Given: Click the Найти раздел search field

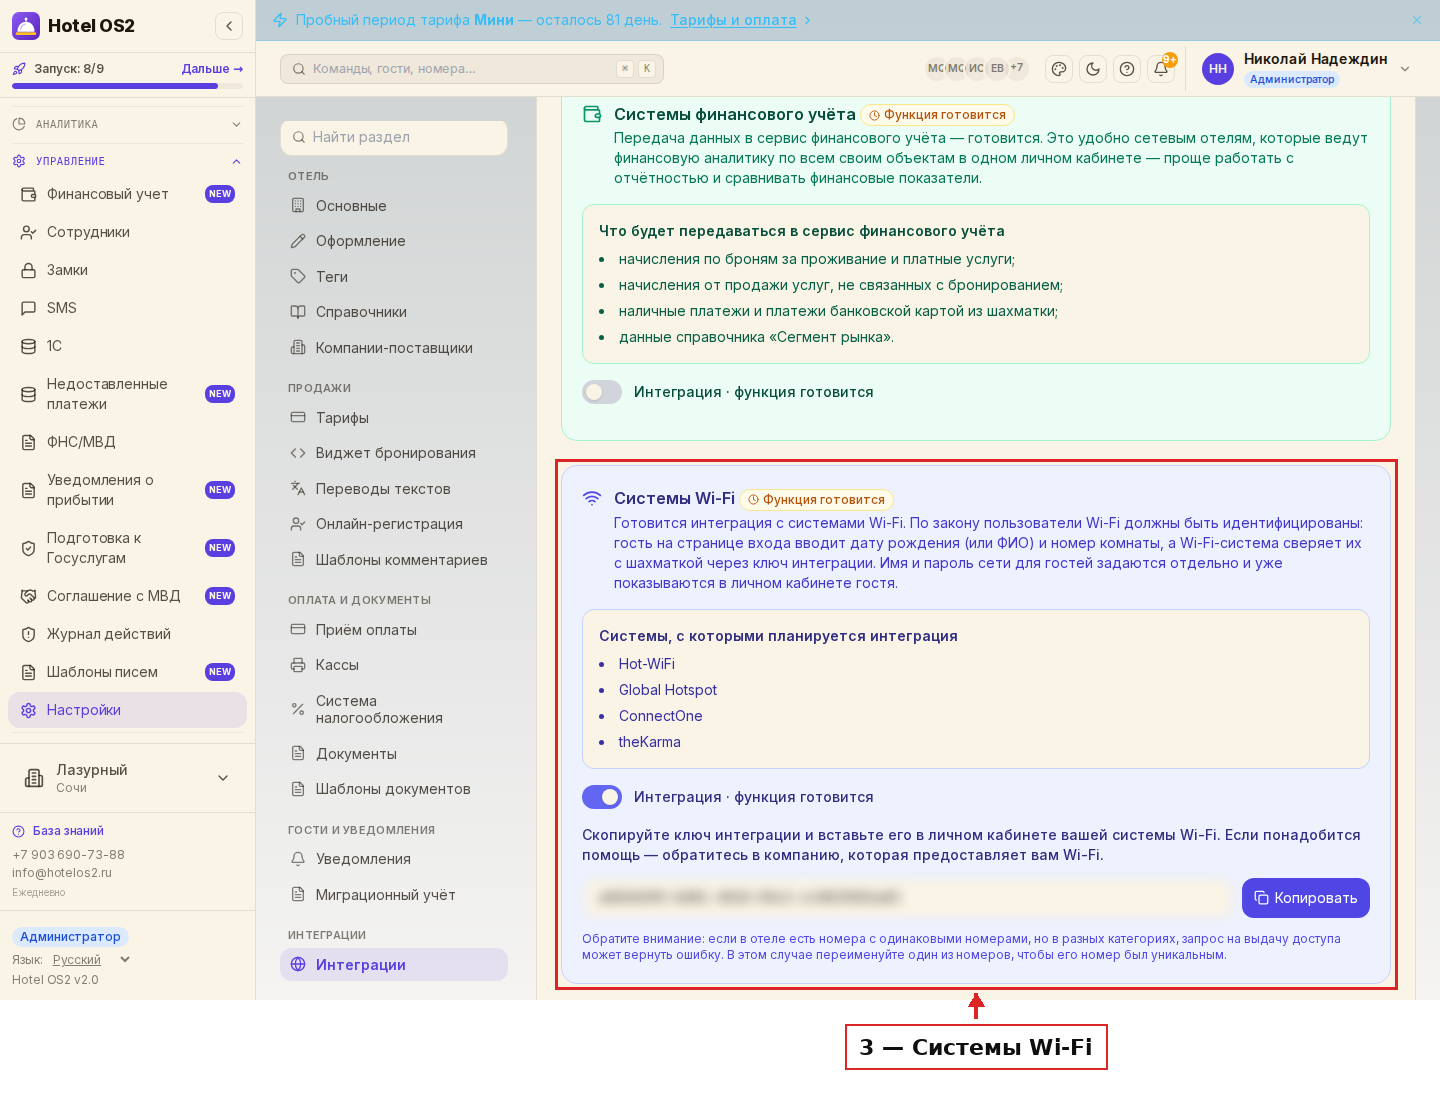Looking at the screenshot, I should (394, 137).
